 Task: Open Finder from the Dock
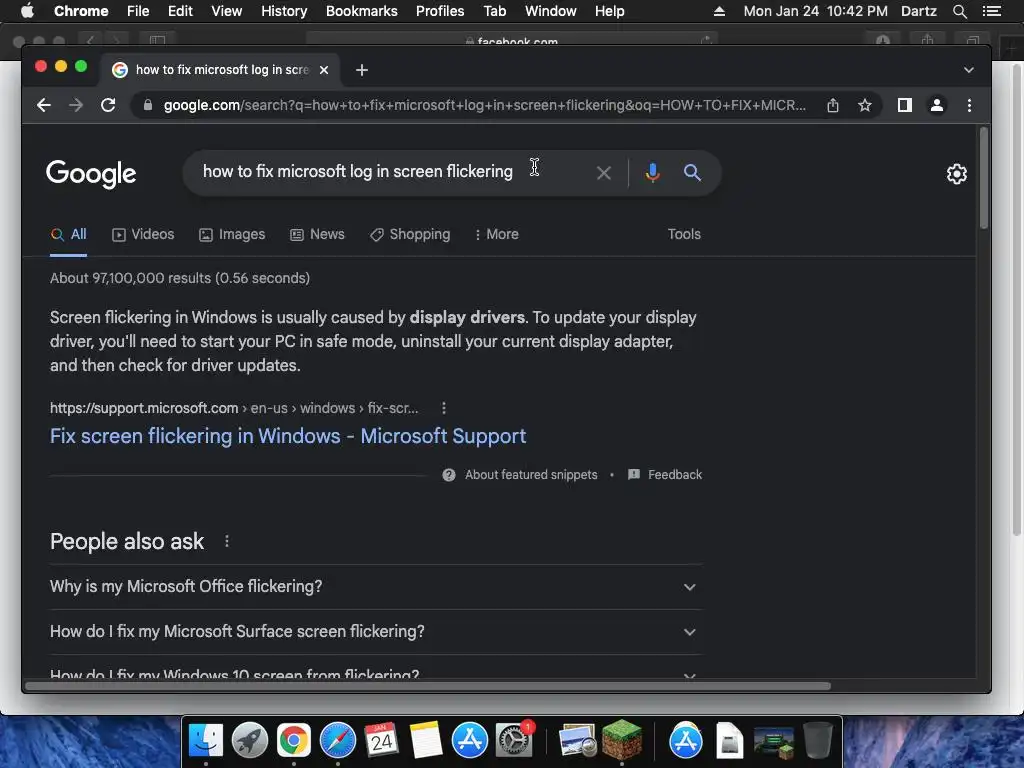[206, 740]
